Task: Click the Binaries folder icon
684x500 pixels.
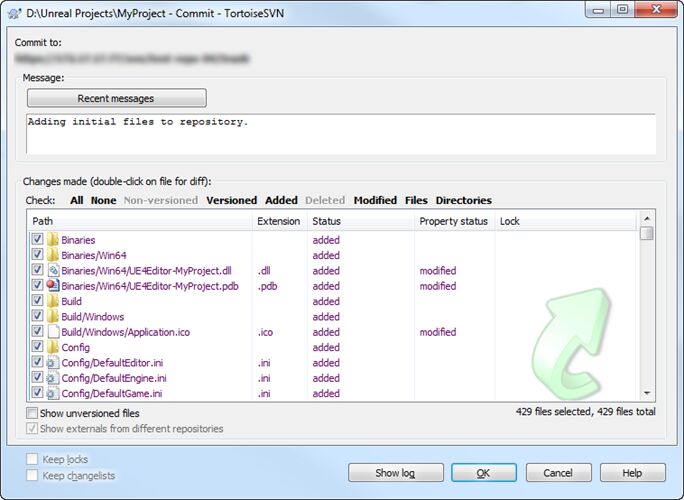Action: tap(53, 240)
